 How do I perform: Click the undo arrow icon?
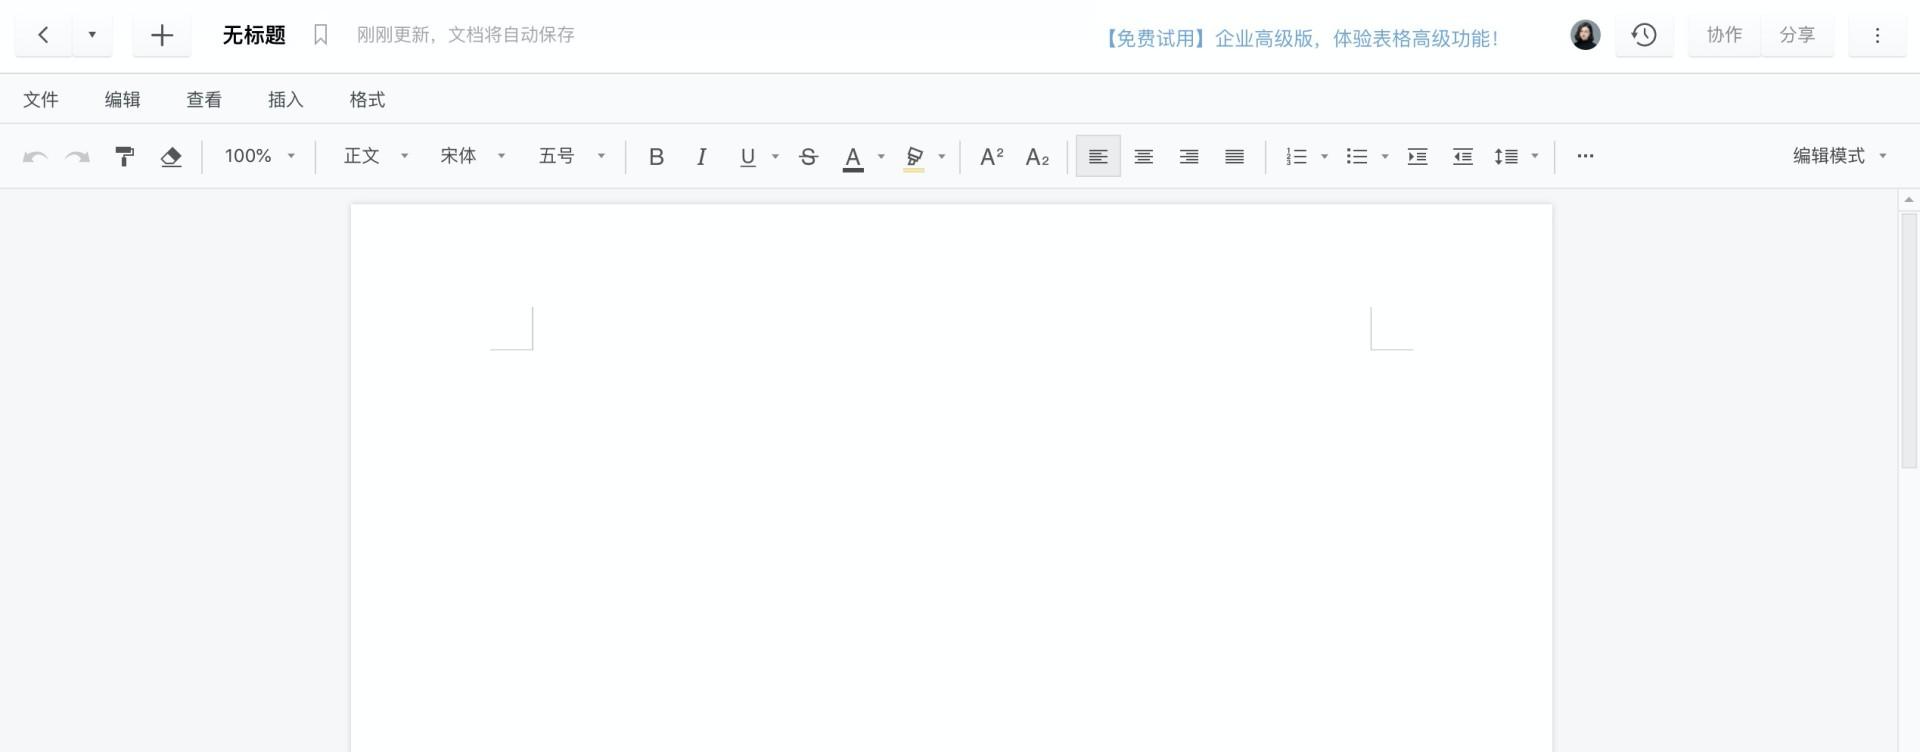(x=35, y=156)
